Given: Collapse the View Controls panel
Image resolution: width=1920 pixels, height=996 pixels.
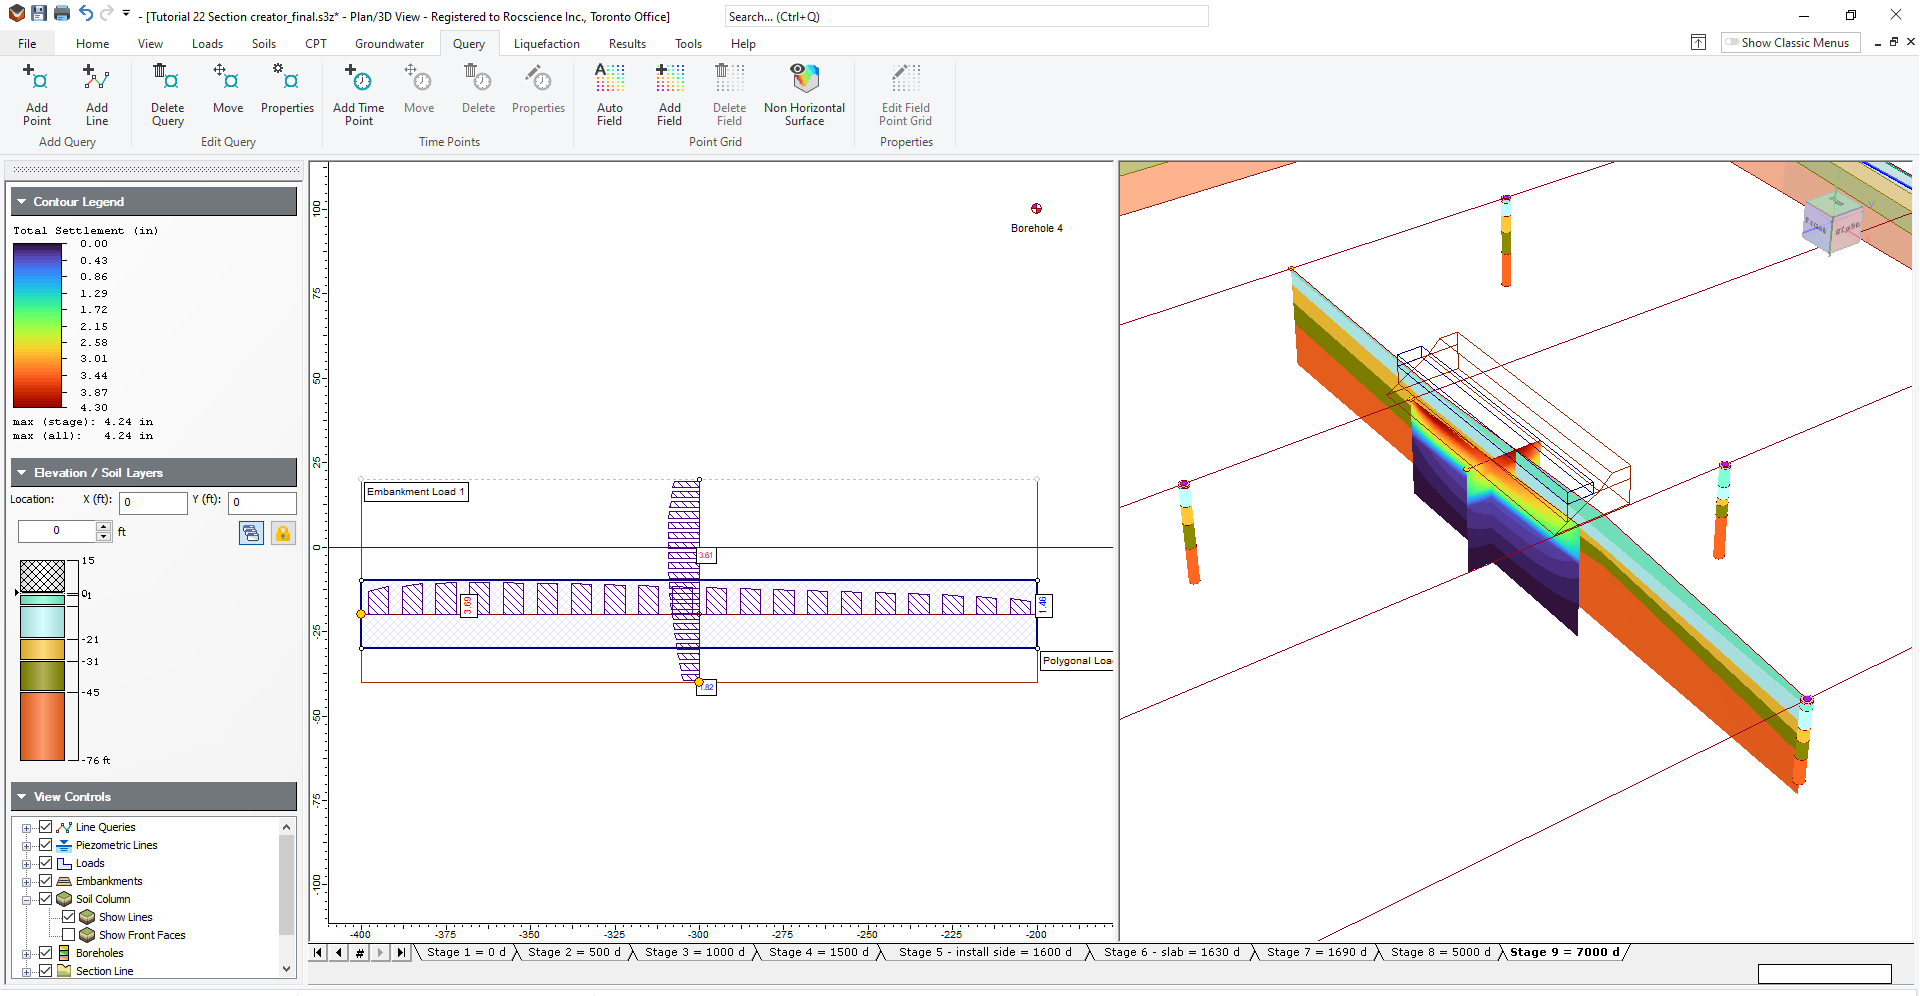Looking at the screenshot, I should click(20, 796).
